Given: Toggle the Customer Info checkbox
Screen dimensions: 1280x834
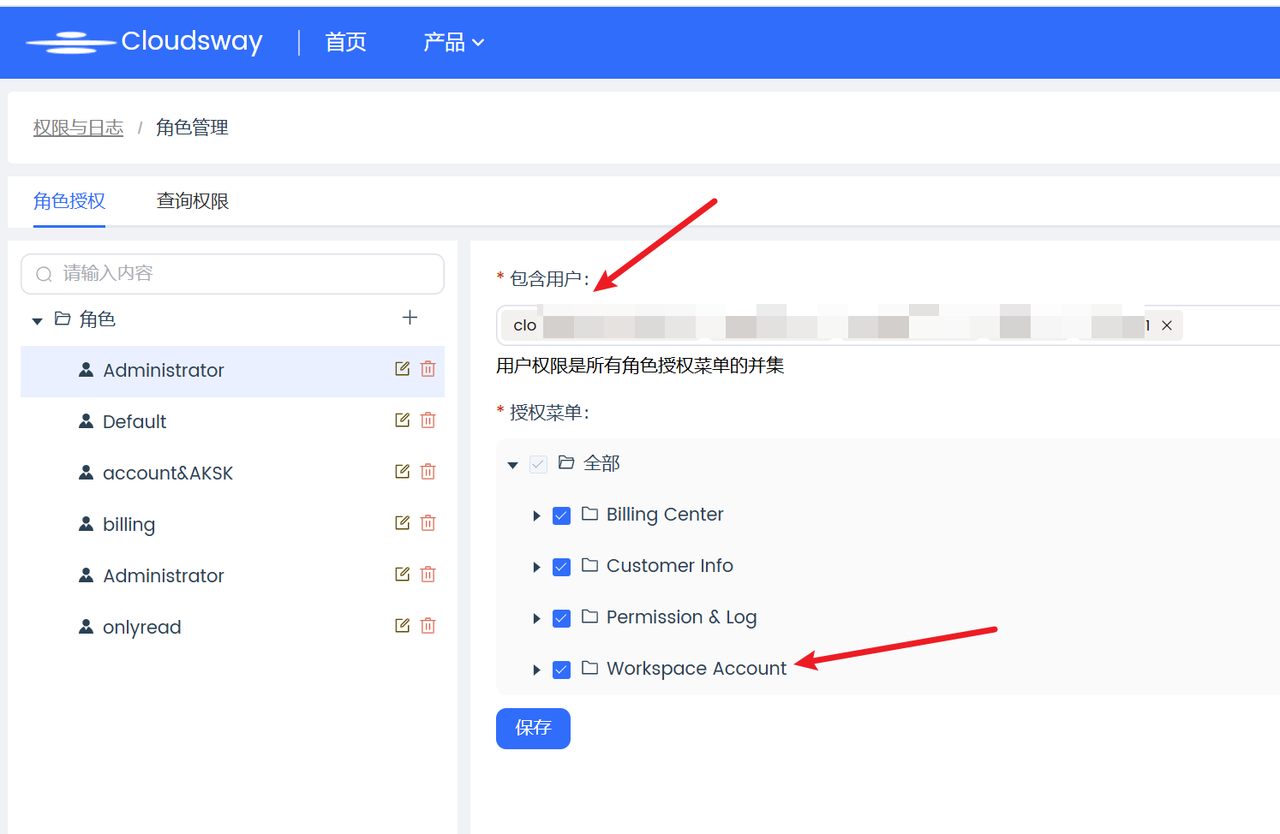Looking at the screenshot, I should [x=562, y=567].
